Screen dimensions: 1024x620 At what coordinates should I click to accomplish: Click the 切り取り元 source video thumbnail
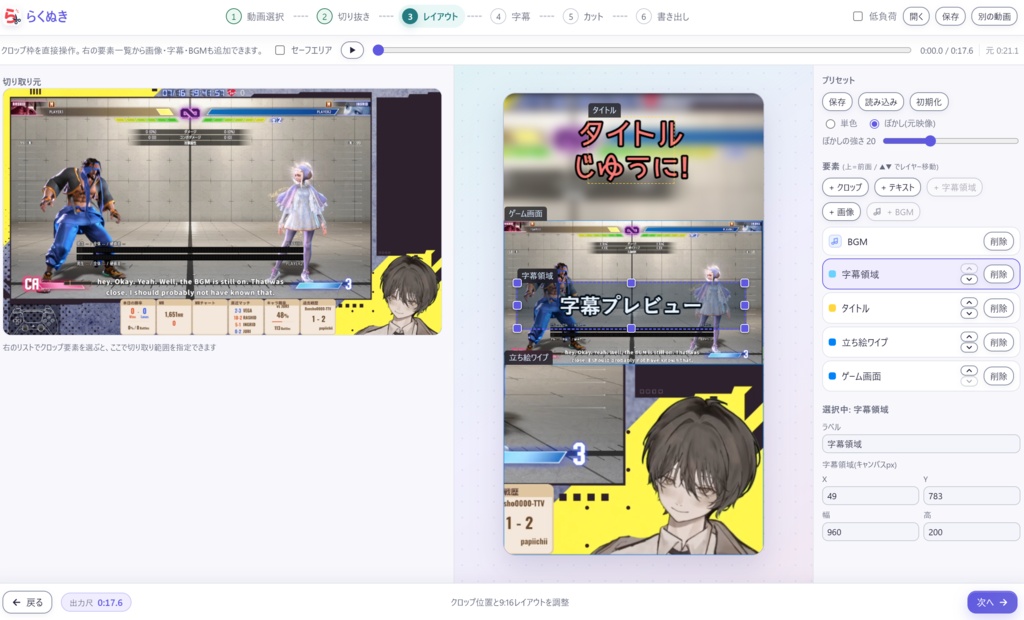point(222,212)
